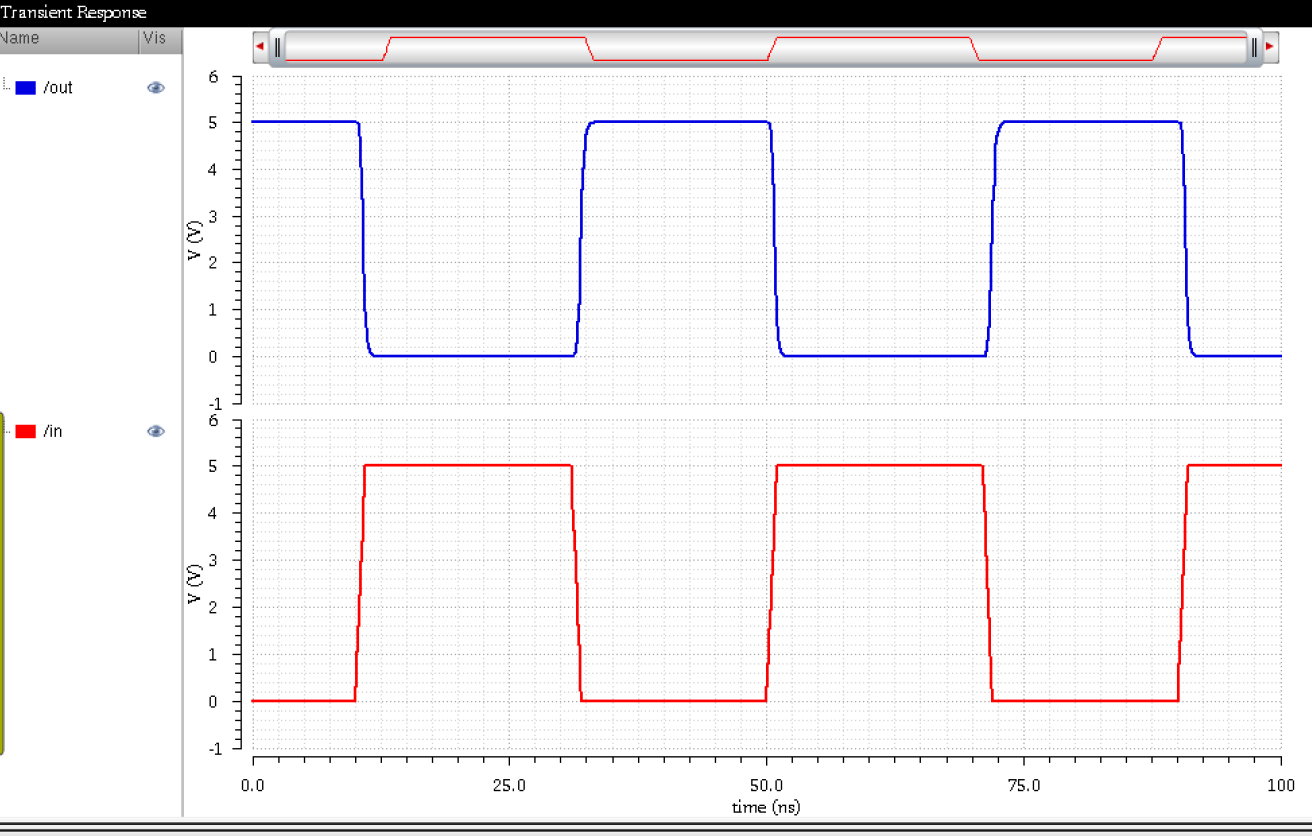Select the /out signal name in the list
The width and height of the screenshot is (1312, 836).
[58, 88]
